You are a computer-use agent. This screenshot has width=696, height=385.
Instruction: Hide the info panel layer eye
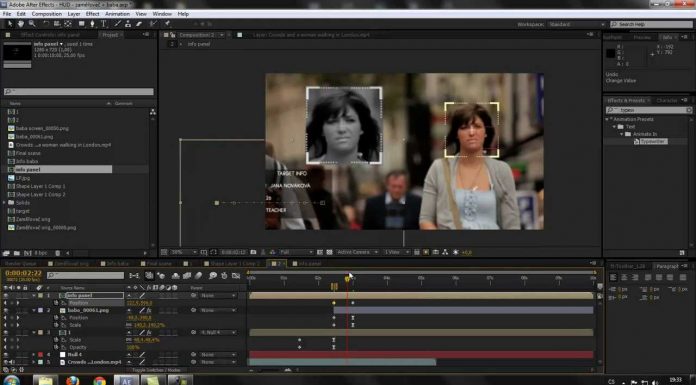tap(6, 295)
